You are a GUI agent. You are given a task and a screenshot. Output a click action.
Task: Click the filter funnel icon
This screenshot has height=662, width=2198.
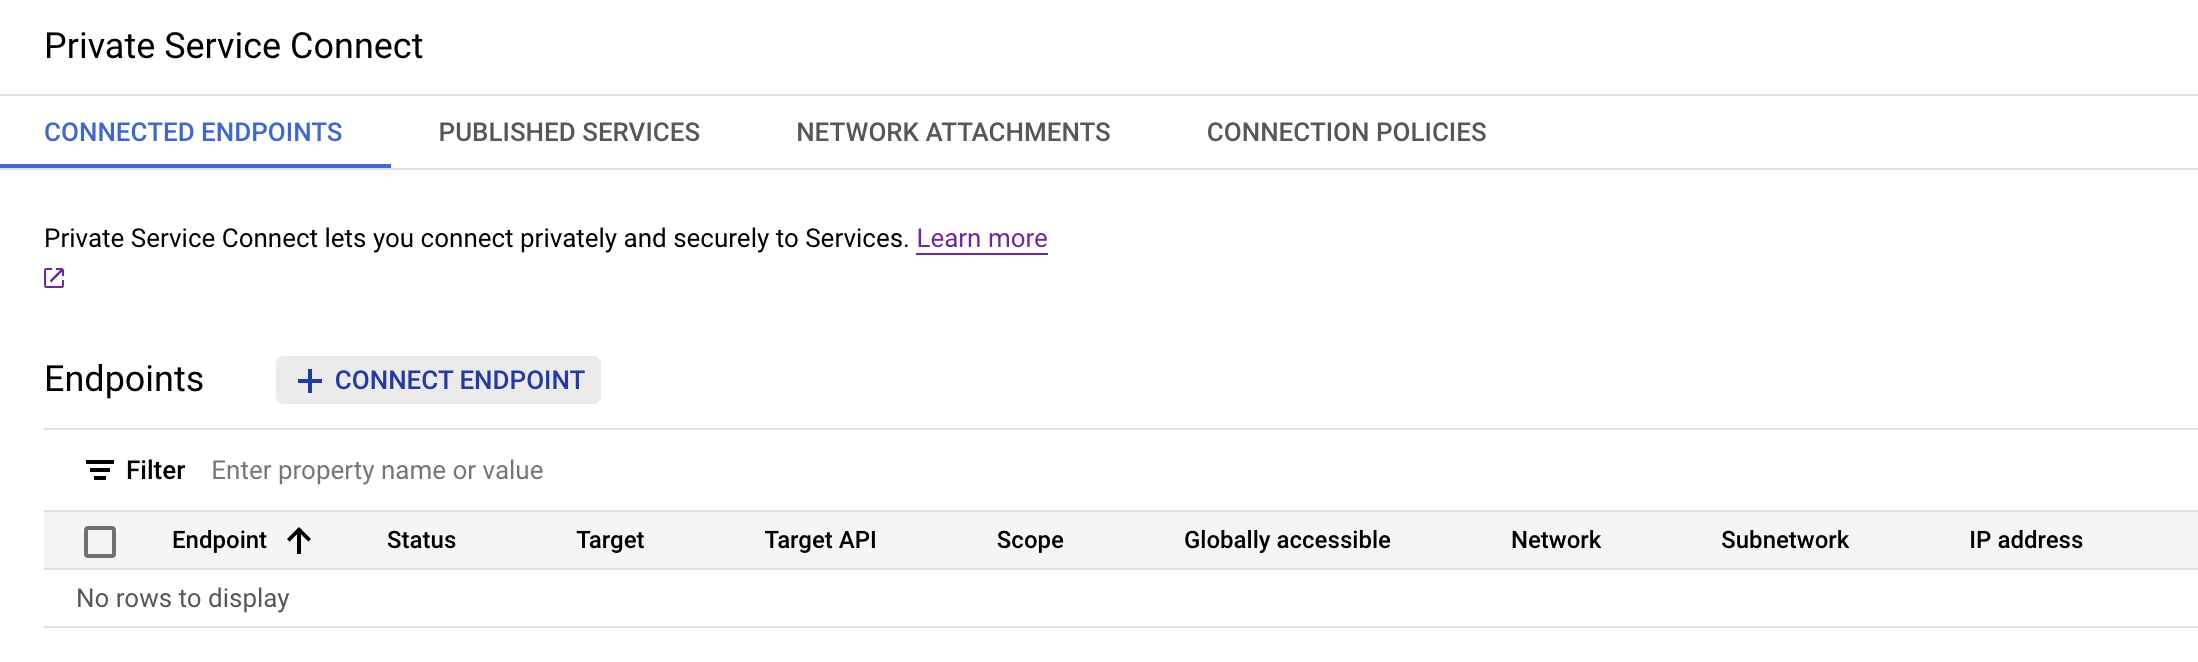tap(99, 470)
